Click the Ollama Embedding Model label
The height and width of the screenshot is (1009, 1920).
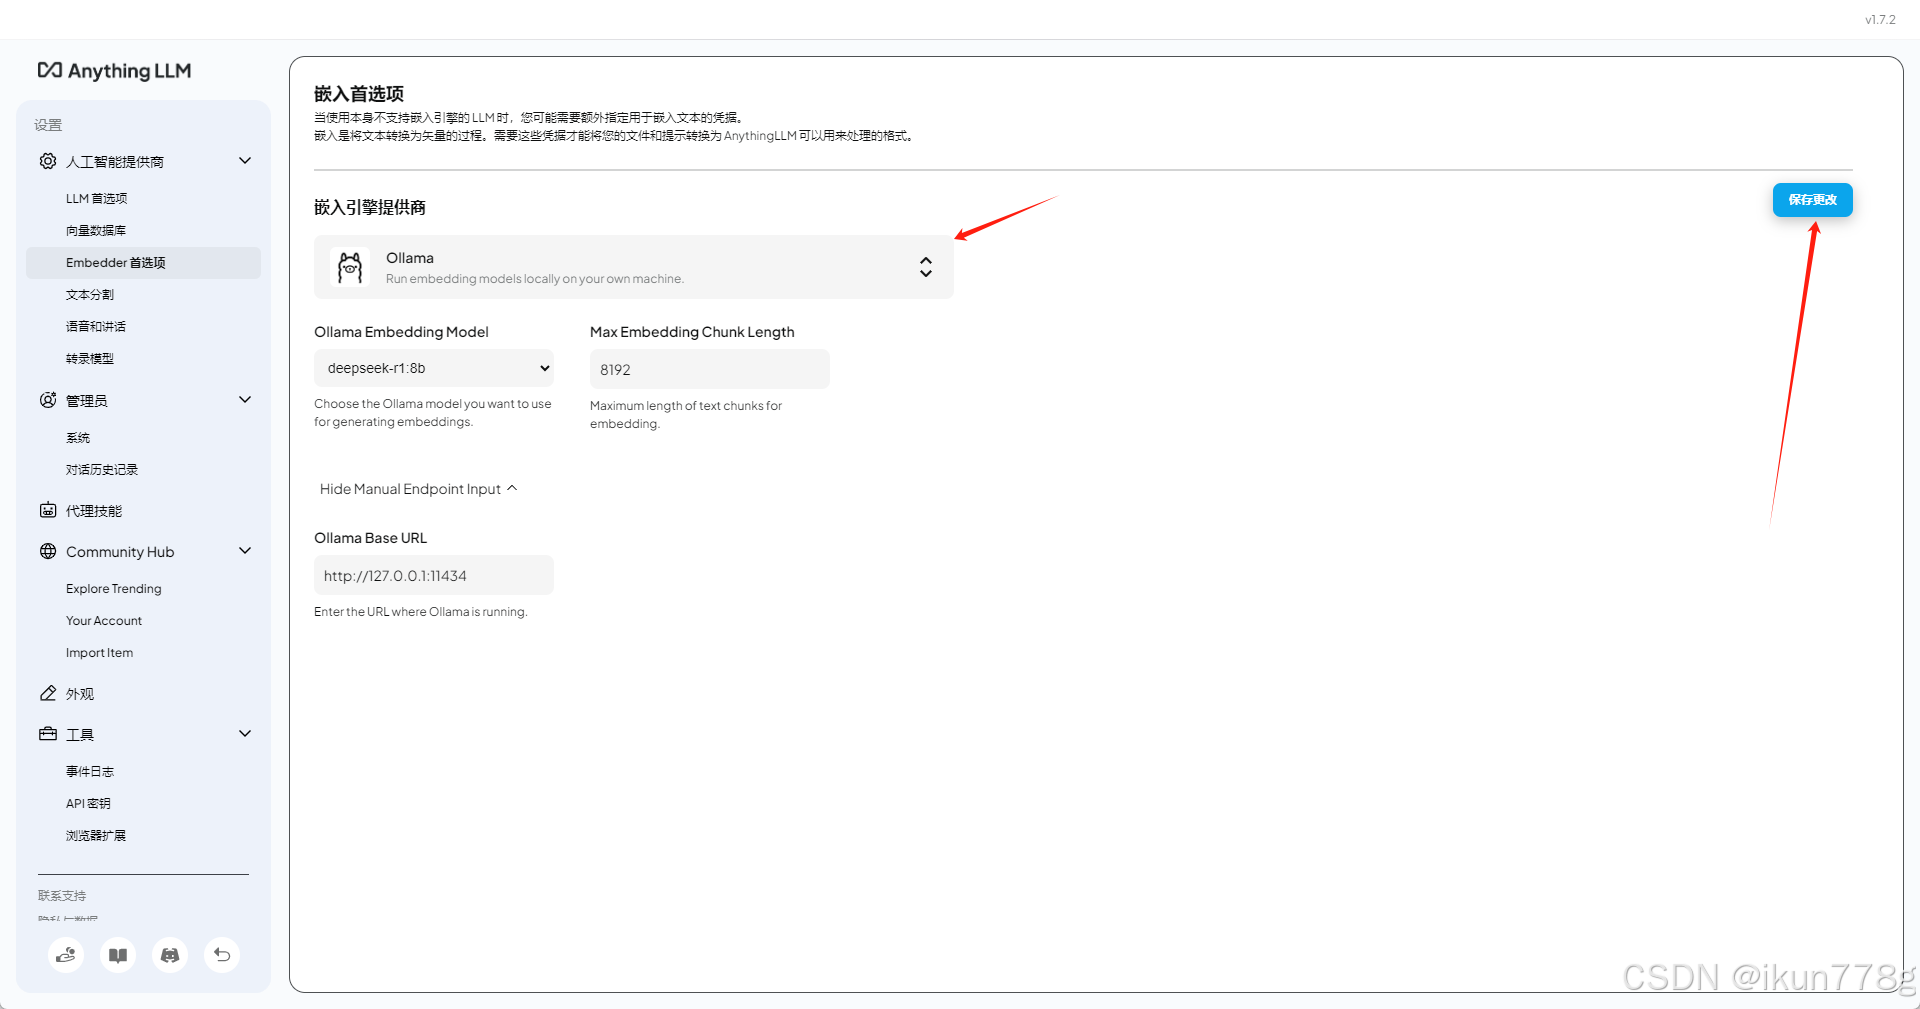(401, 332)
